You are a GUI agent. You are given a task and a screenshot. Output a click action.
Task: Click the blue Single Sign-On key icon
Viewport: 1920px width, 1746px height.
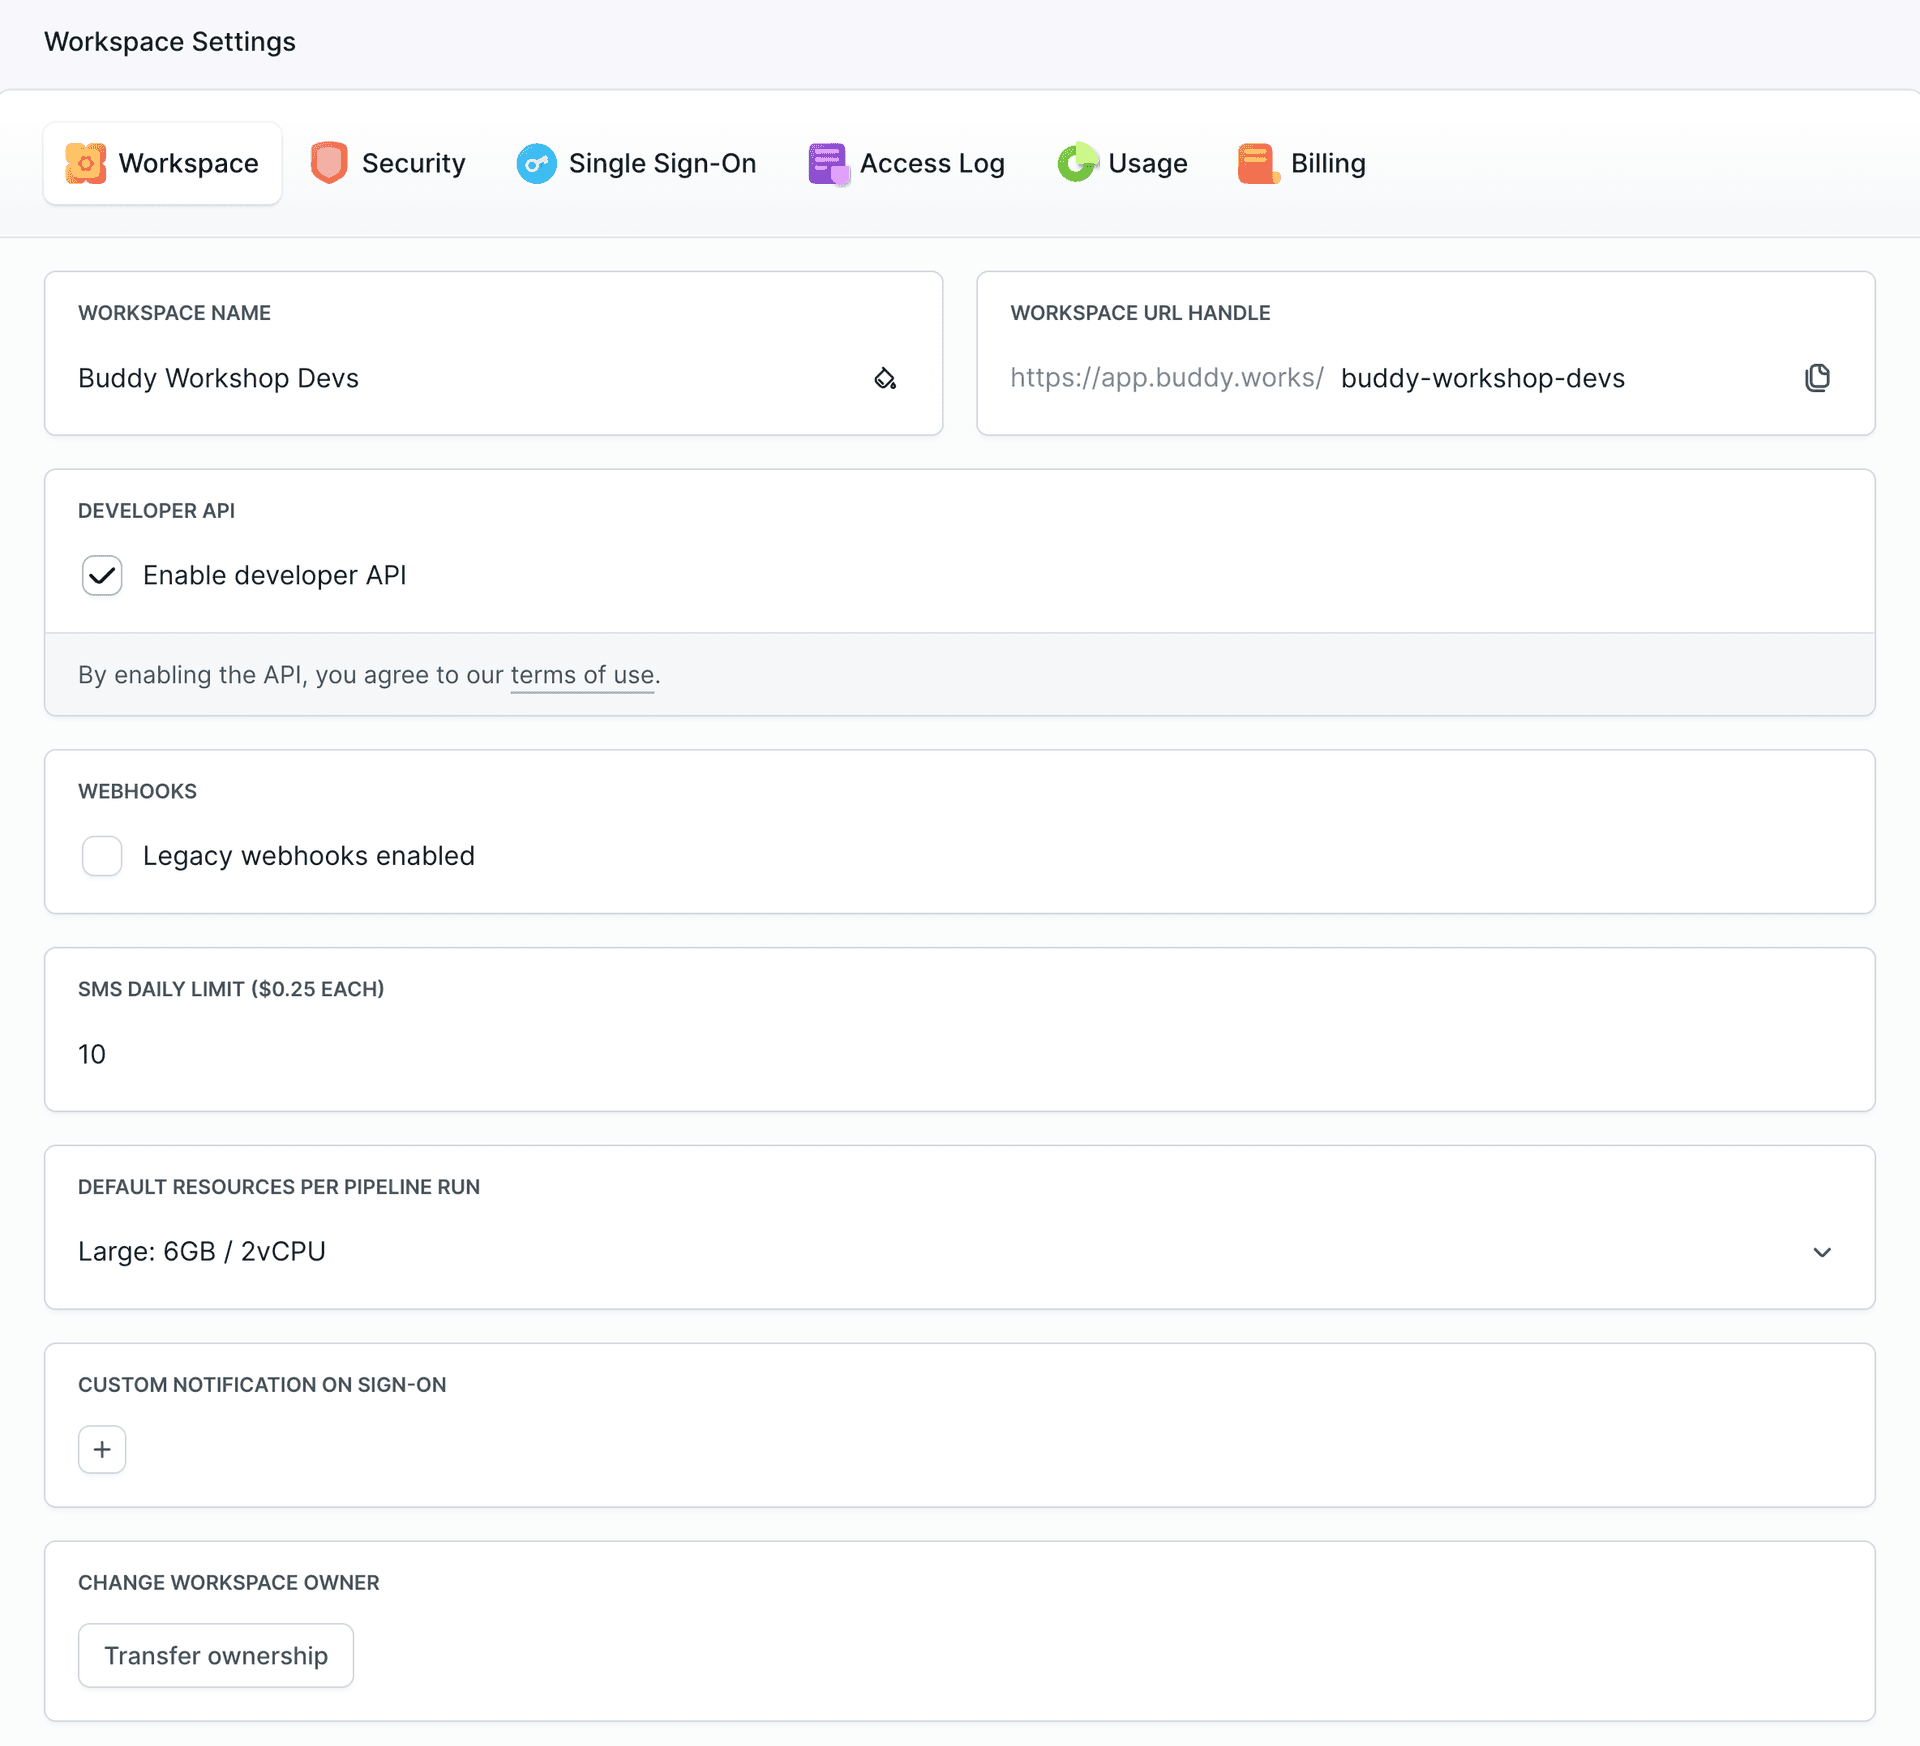click(x=537, y=163)
